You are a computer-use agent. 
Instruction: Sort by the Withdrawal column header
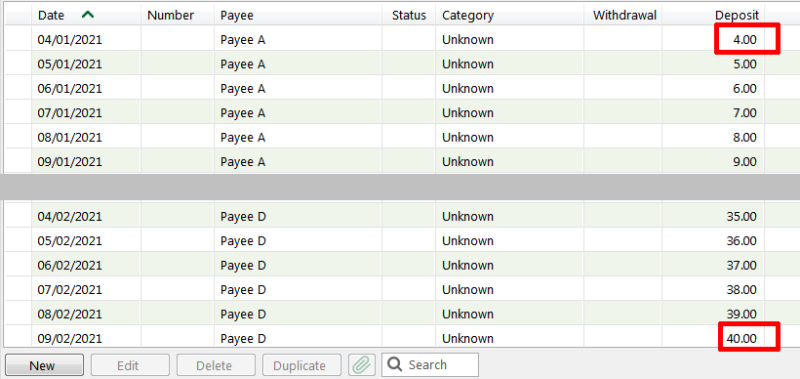tap(624, 15)
